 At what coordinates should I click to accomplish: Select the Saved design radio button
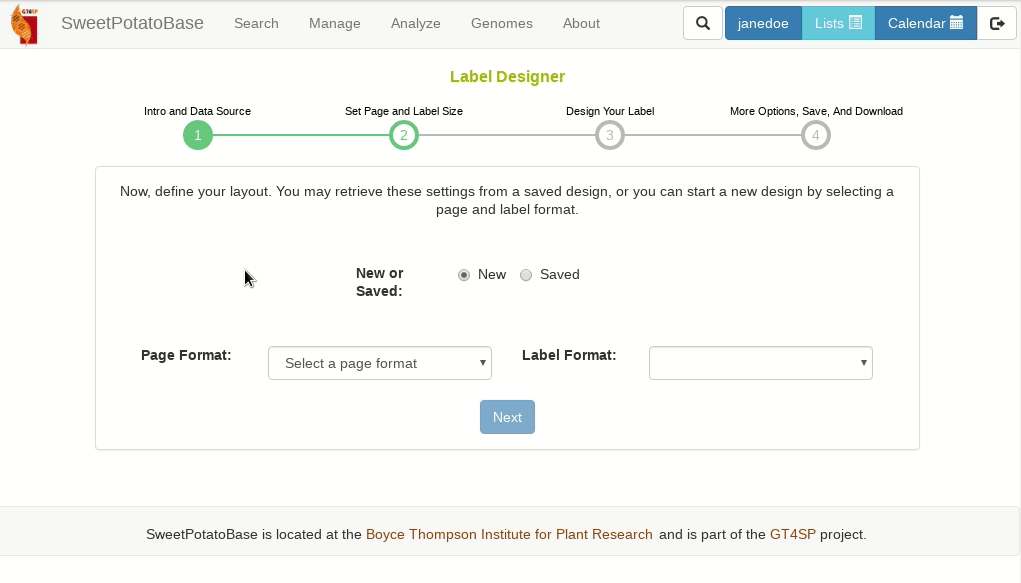click(526, 274)
